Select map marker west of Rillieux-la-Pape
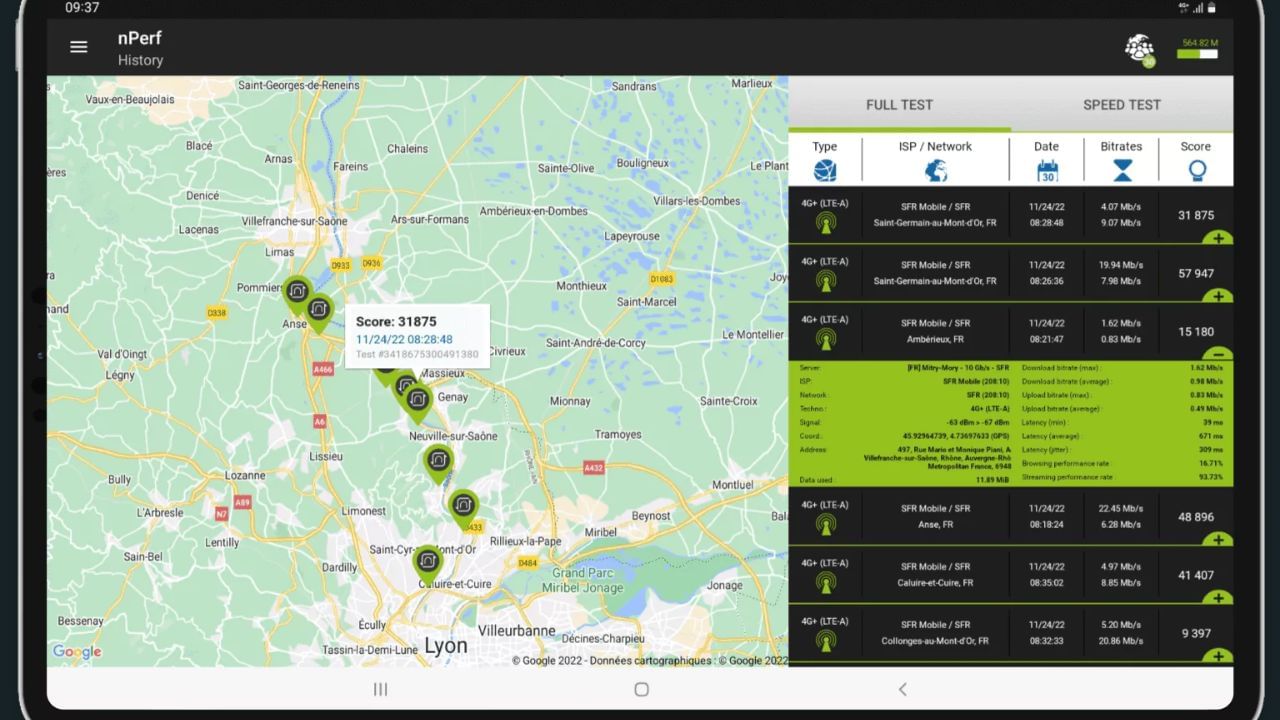Viewport: 1280px width, 720px height. coord(462,507)
